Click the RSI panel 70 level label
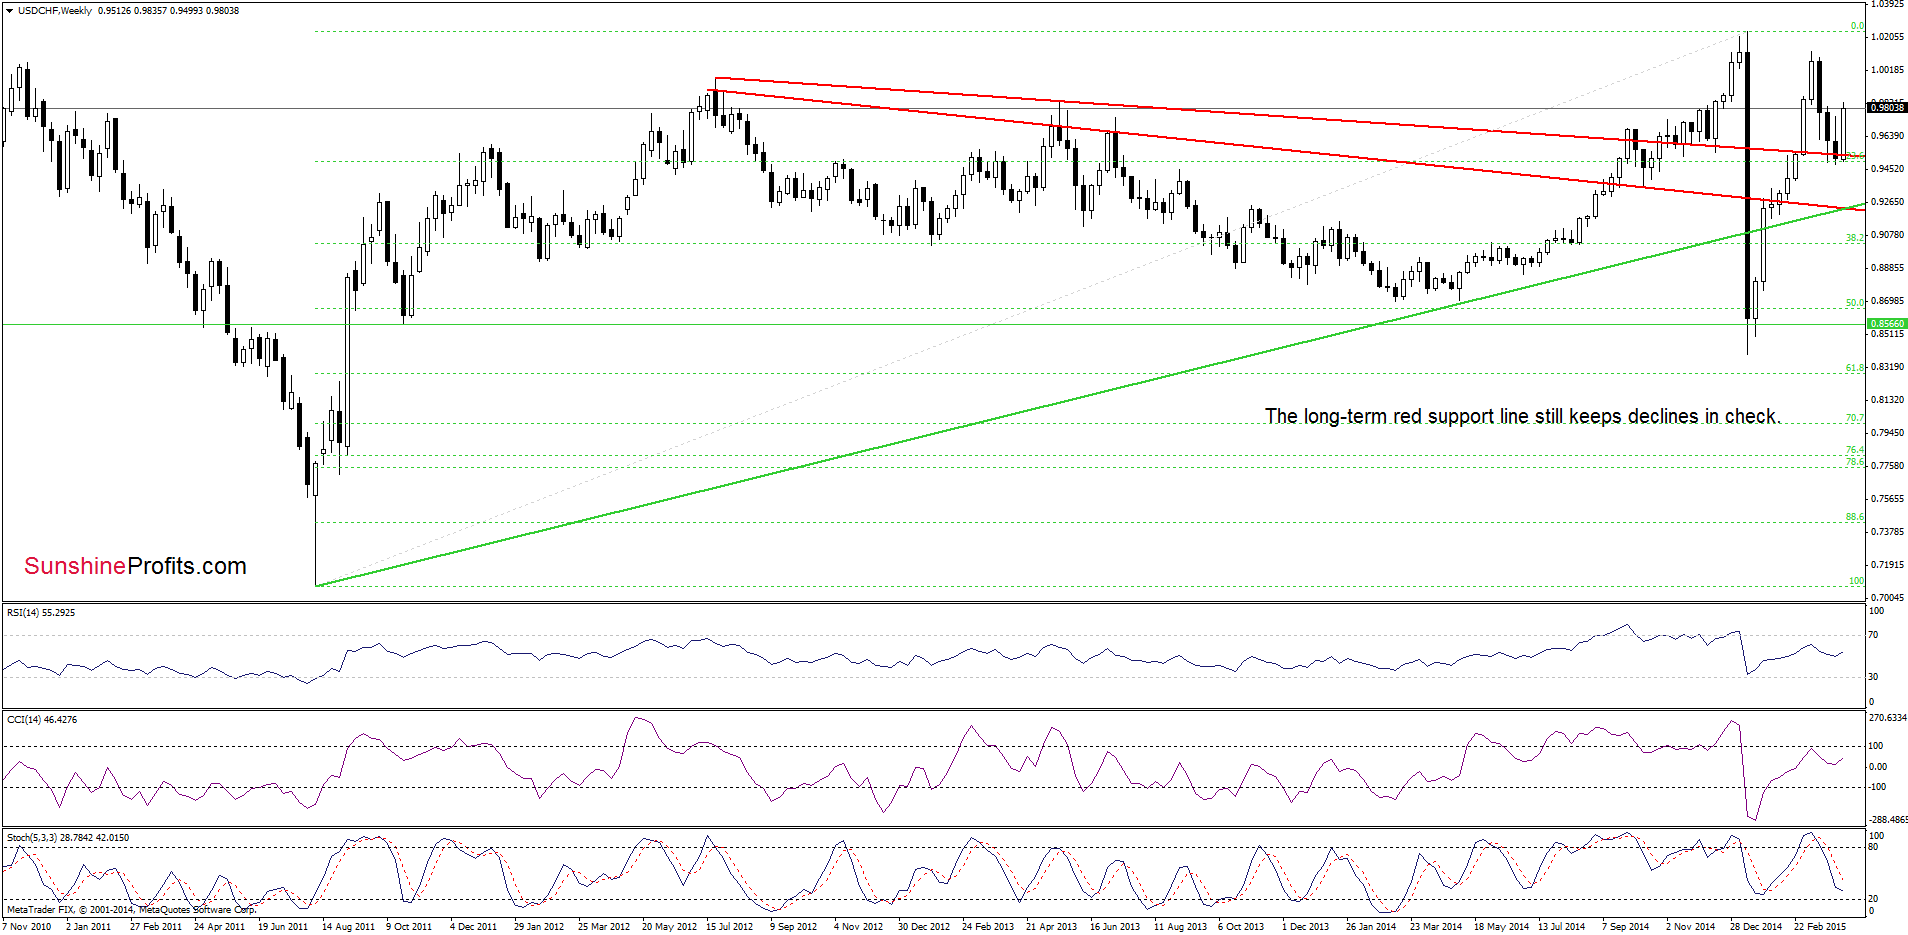Viewport: 1908px width, 935px height. click(x=1874, y=635)
